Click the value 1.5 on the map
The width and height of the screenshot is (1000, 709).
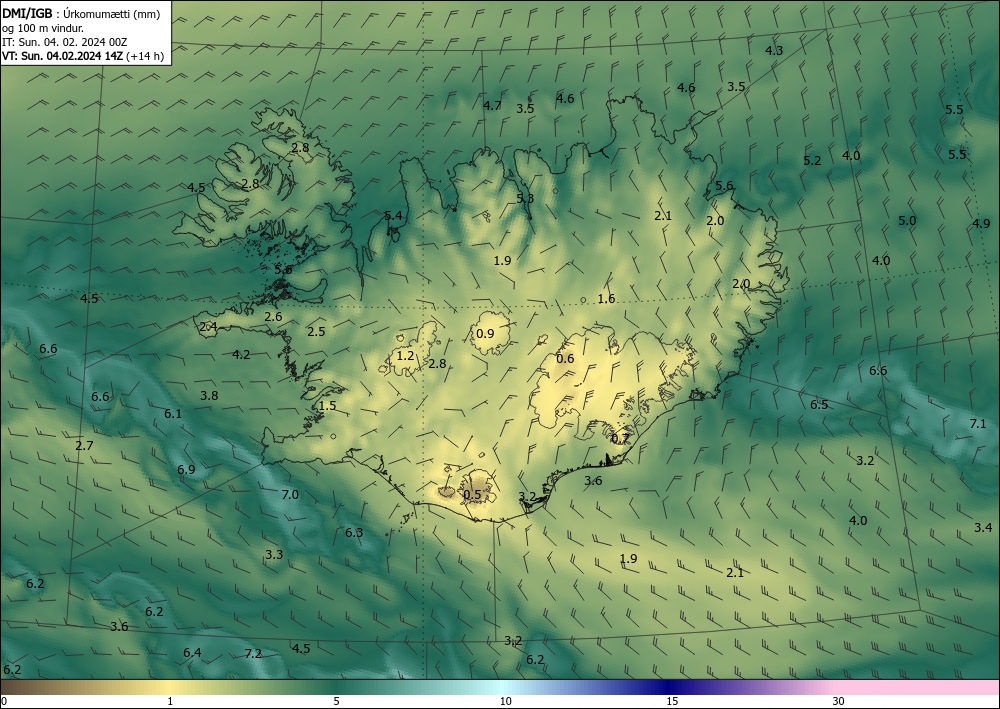327,406
